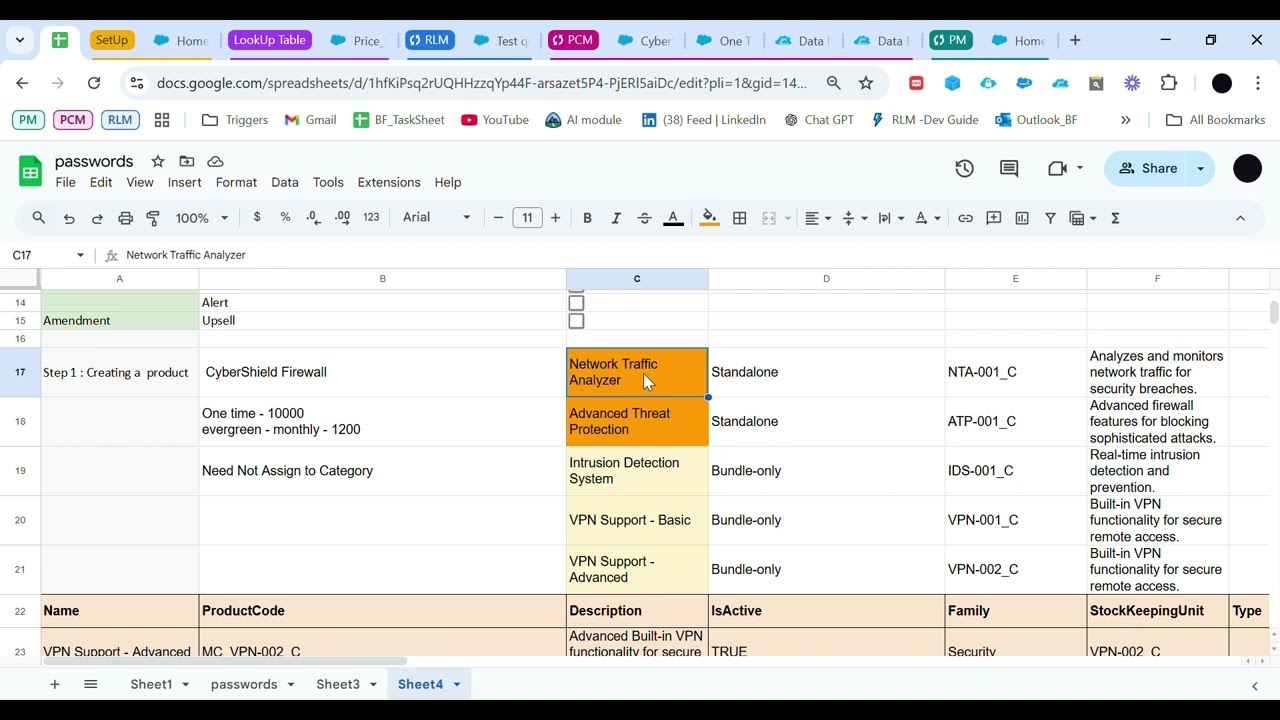Viewport: 1280px width, 720px height.
Task: Click the font size input field
Action: click(527, 218)
